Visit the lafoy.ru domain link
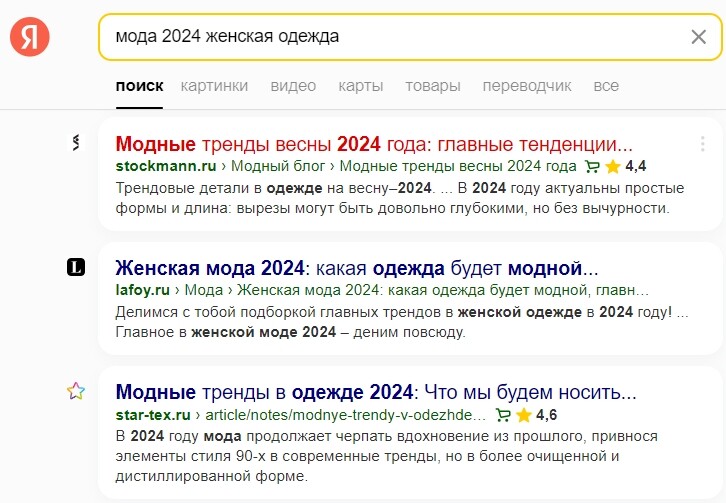Image resolution: width=726 pixels, height=503 pixels. [x=143, y=290]
